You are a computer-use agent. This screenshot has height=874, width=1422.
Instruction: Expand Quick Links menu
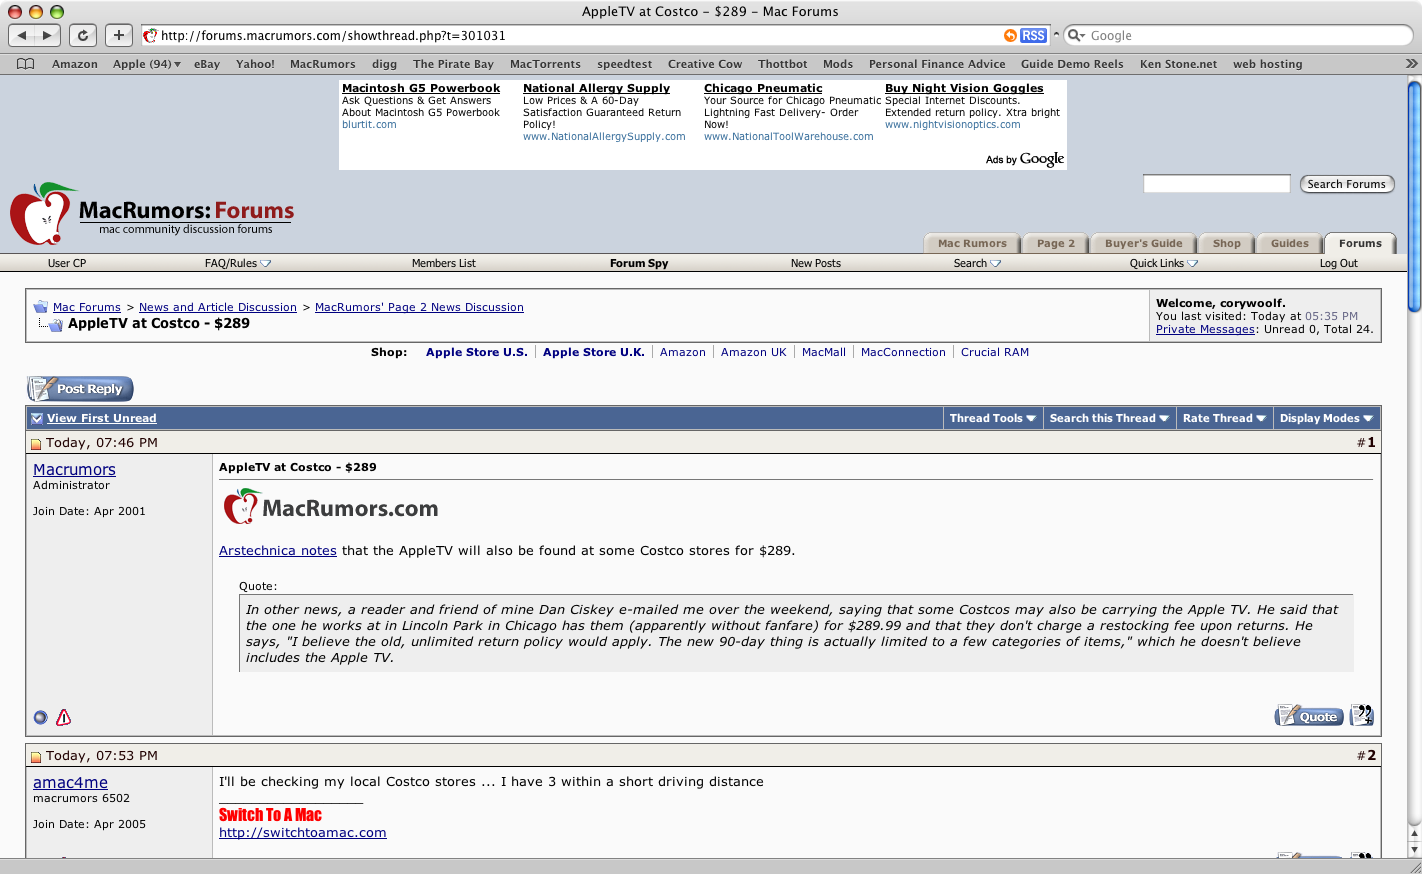(x=1164, y=263)
